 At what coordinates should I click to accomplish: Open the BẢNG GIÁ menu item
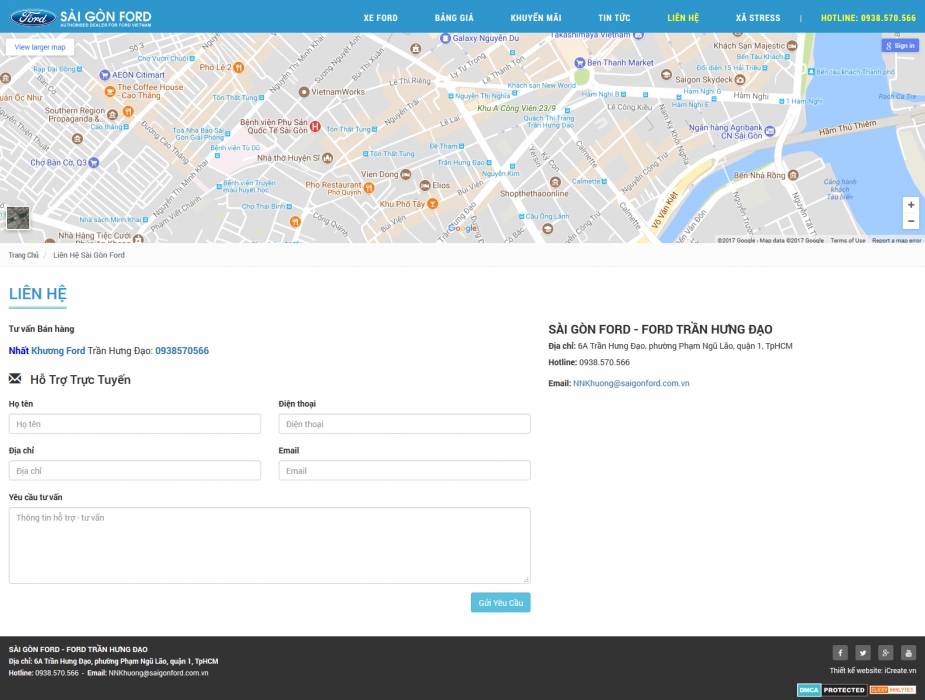point(454,18)
